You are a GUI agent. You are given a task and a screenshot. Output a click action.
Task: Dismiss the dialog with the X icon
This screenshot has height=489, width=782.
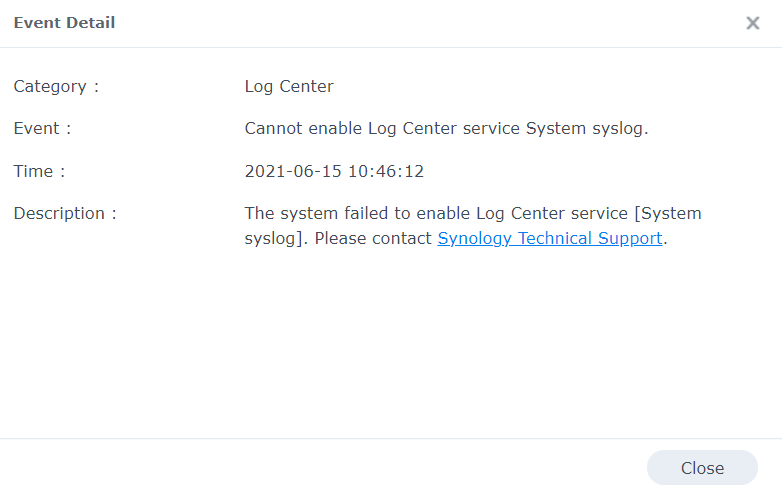pyautogui.click(x=753, y=23)
